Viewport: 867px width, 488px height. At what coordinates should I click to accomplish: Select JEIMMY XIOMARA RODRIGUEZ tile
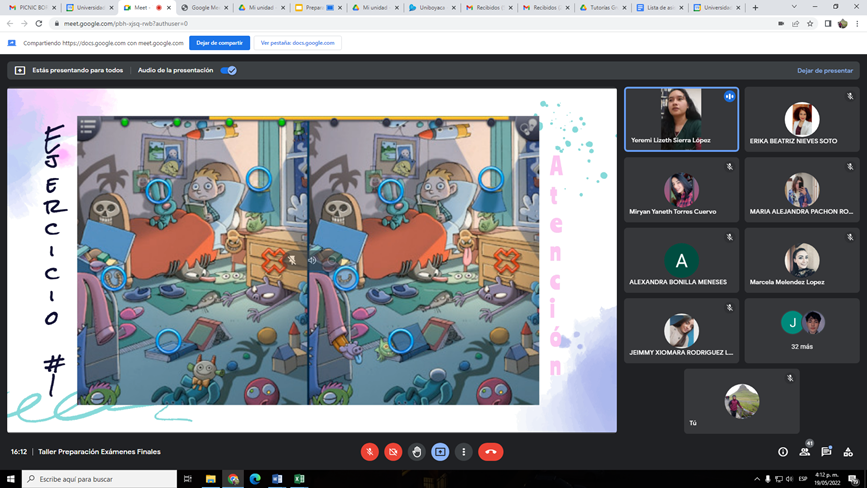pyautogui.click(x=681, y=330)
